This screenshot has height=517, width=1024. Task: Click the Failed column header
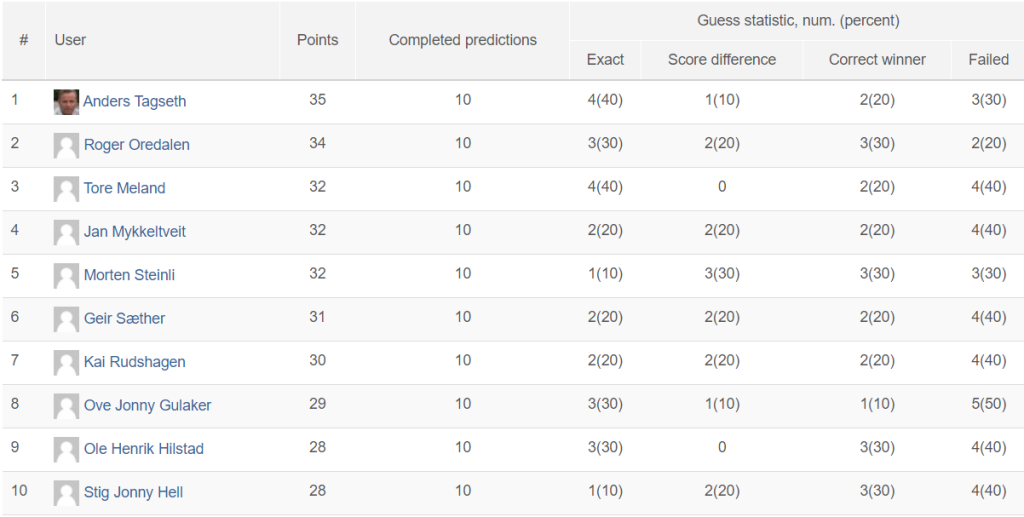point(988,60)
